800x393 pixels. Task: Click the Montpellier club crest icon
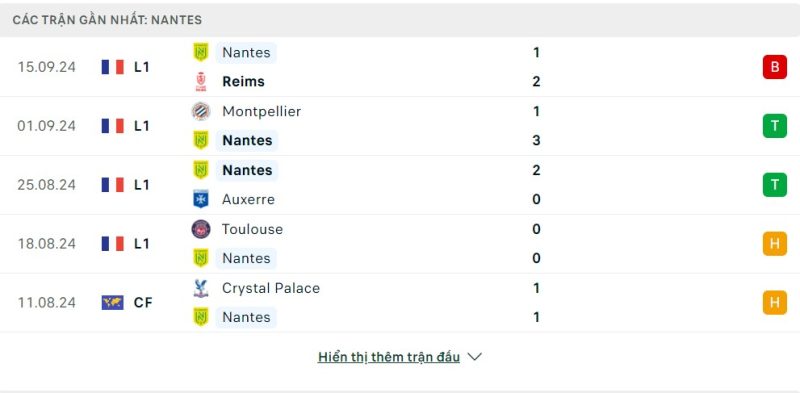[x=201, y=111]
